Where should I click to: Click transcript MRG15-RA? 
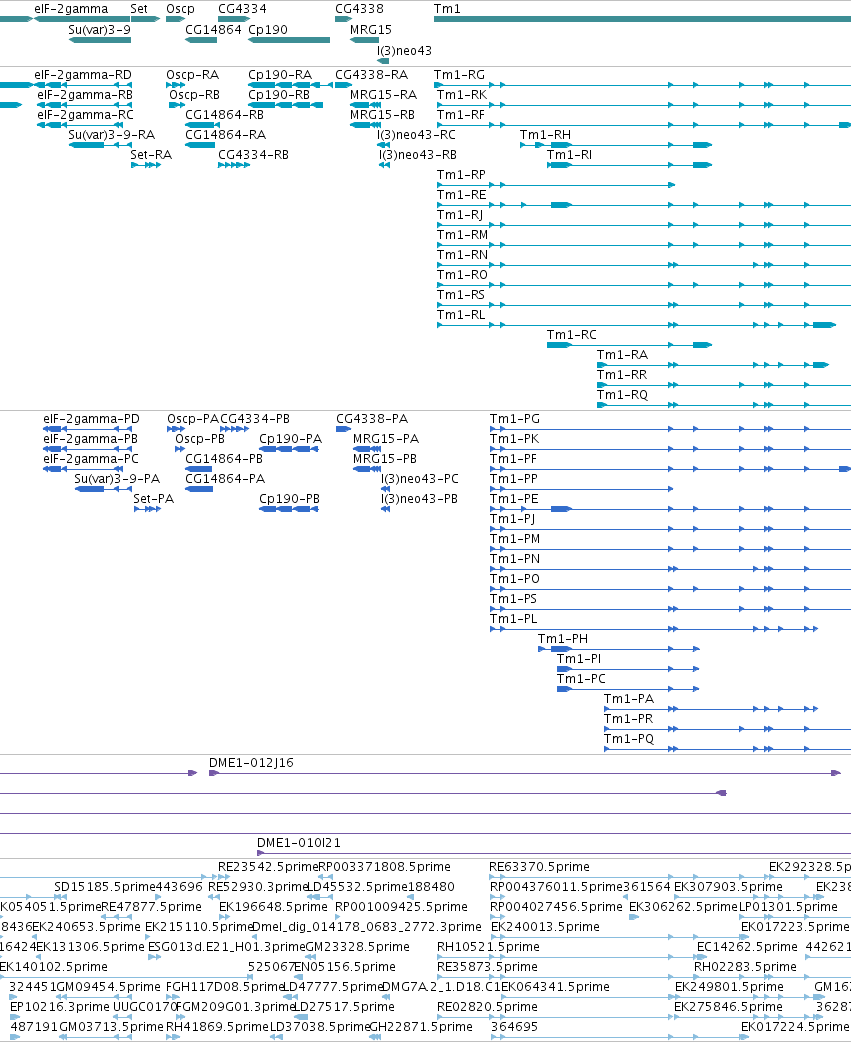[x=383, y=95]
